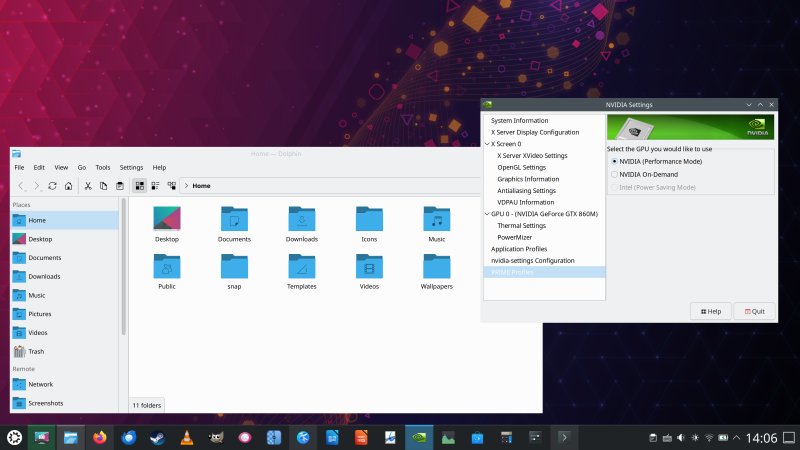
Task: Open the Go menu in Dolphin
Action: click(x=82, y=167)
